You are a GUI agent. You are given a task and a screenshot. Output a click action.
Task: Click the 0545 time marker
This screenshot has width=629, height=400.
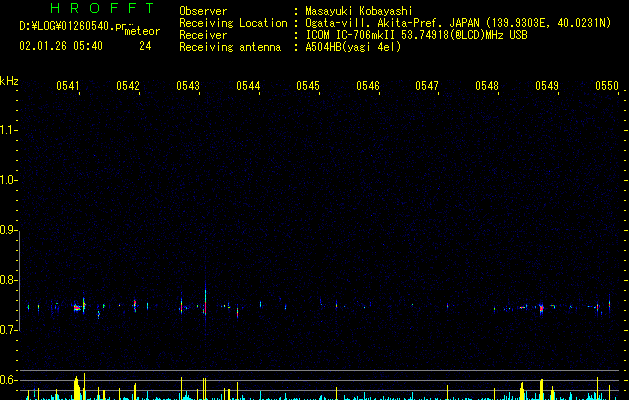[x=308, y=86]
